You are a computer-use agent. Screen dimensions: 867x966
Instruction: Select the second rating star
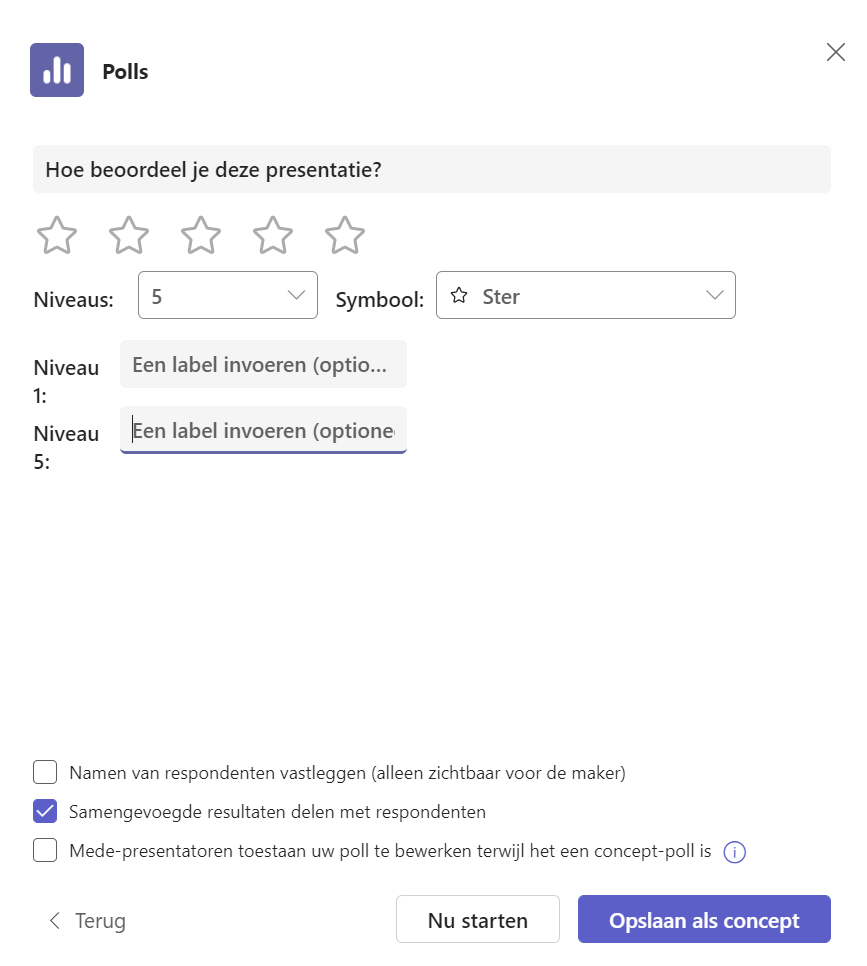[129, 235]
